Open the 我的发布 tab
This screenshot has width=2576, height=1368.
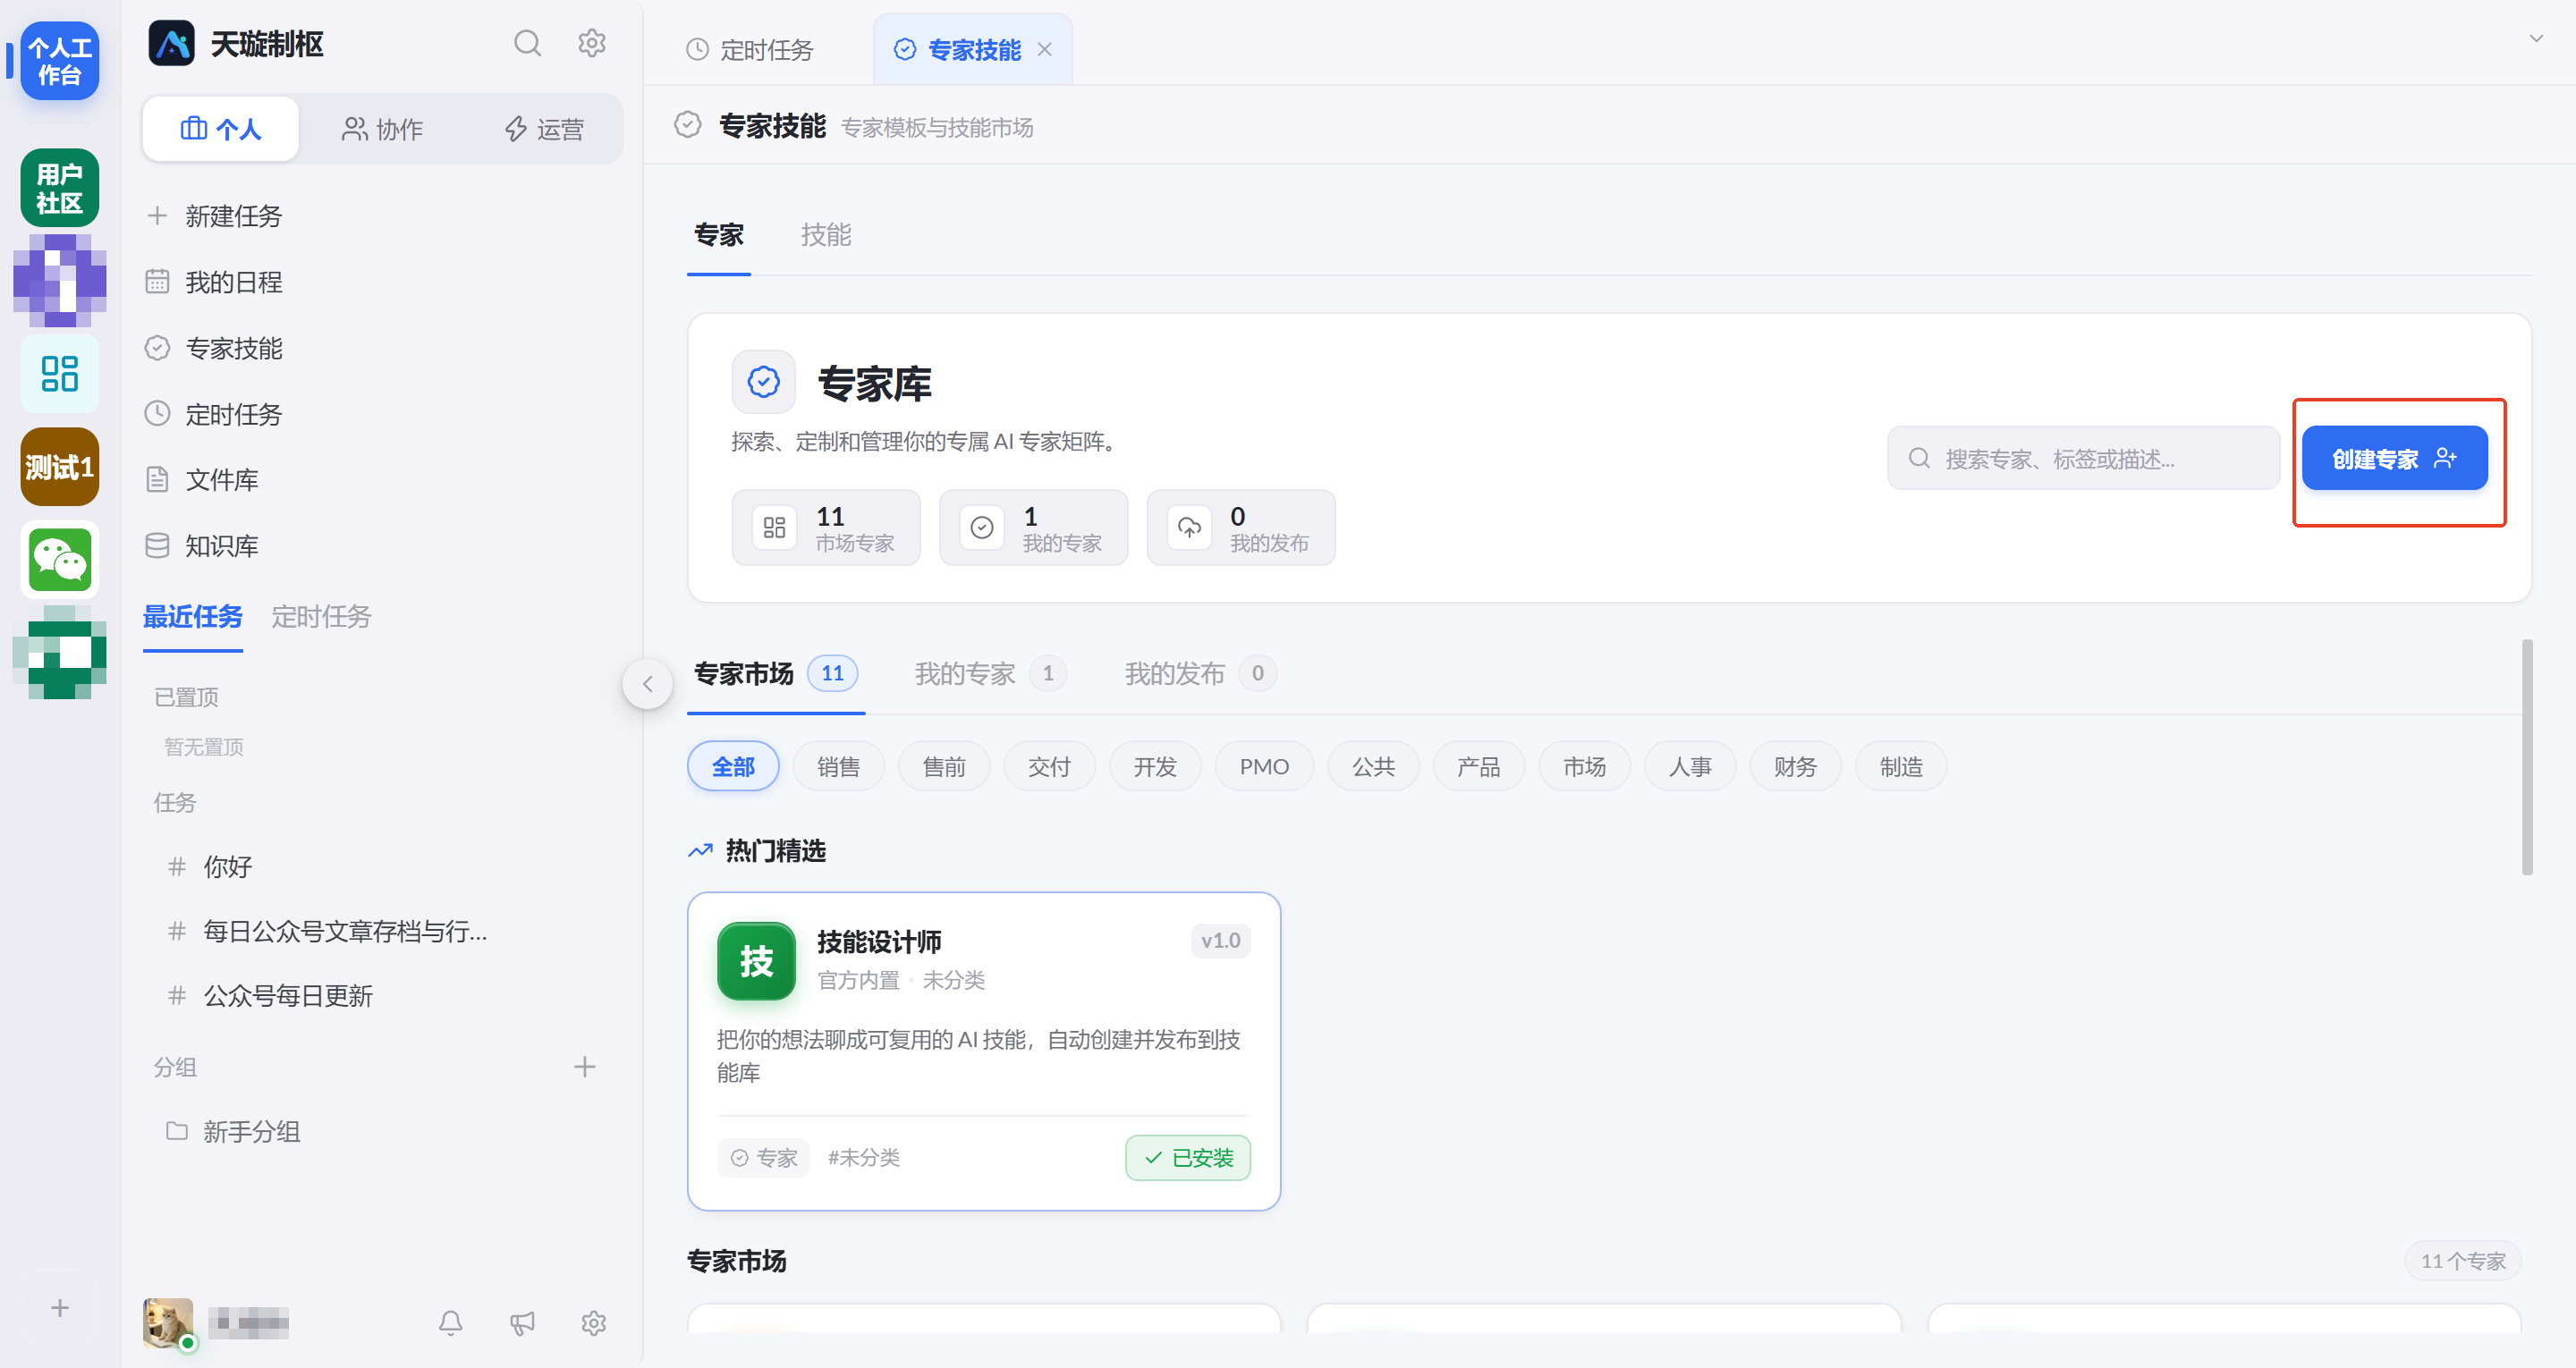pyautogui.click(x=1200, y=673)
